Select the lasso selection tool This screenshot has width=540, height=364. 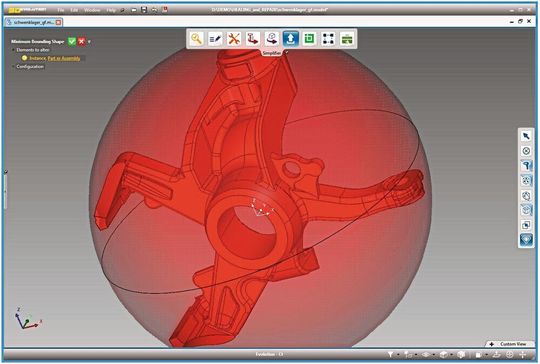[526, 195]
